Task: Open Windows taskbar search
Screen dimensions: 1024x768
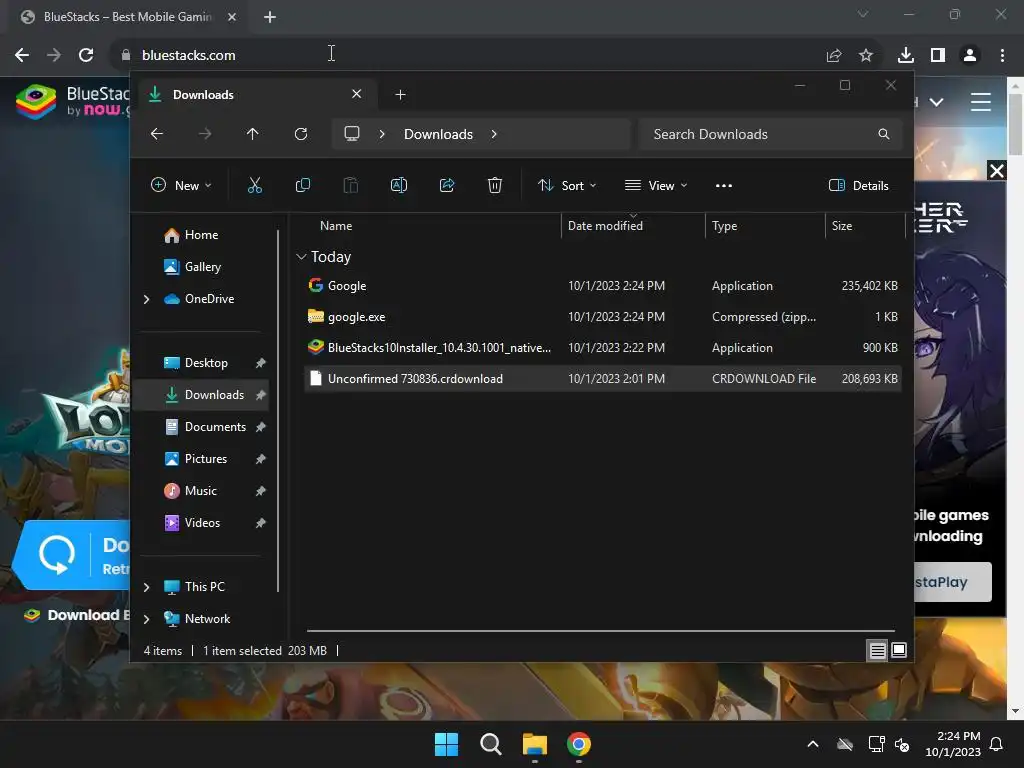Action: [490, 744]
